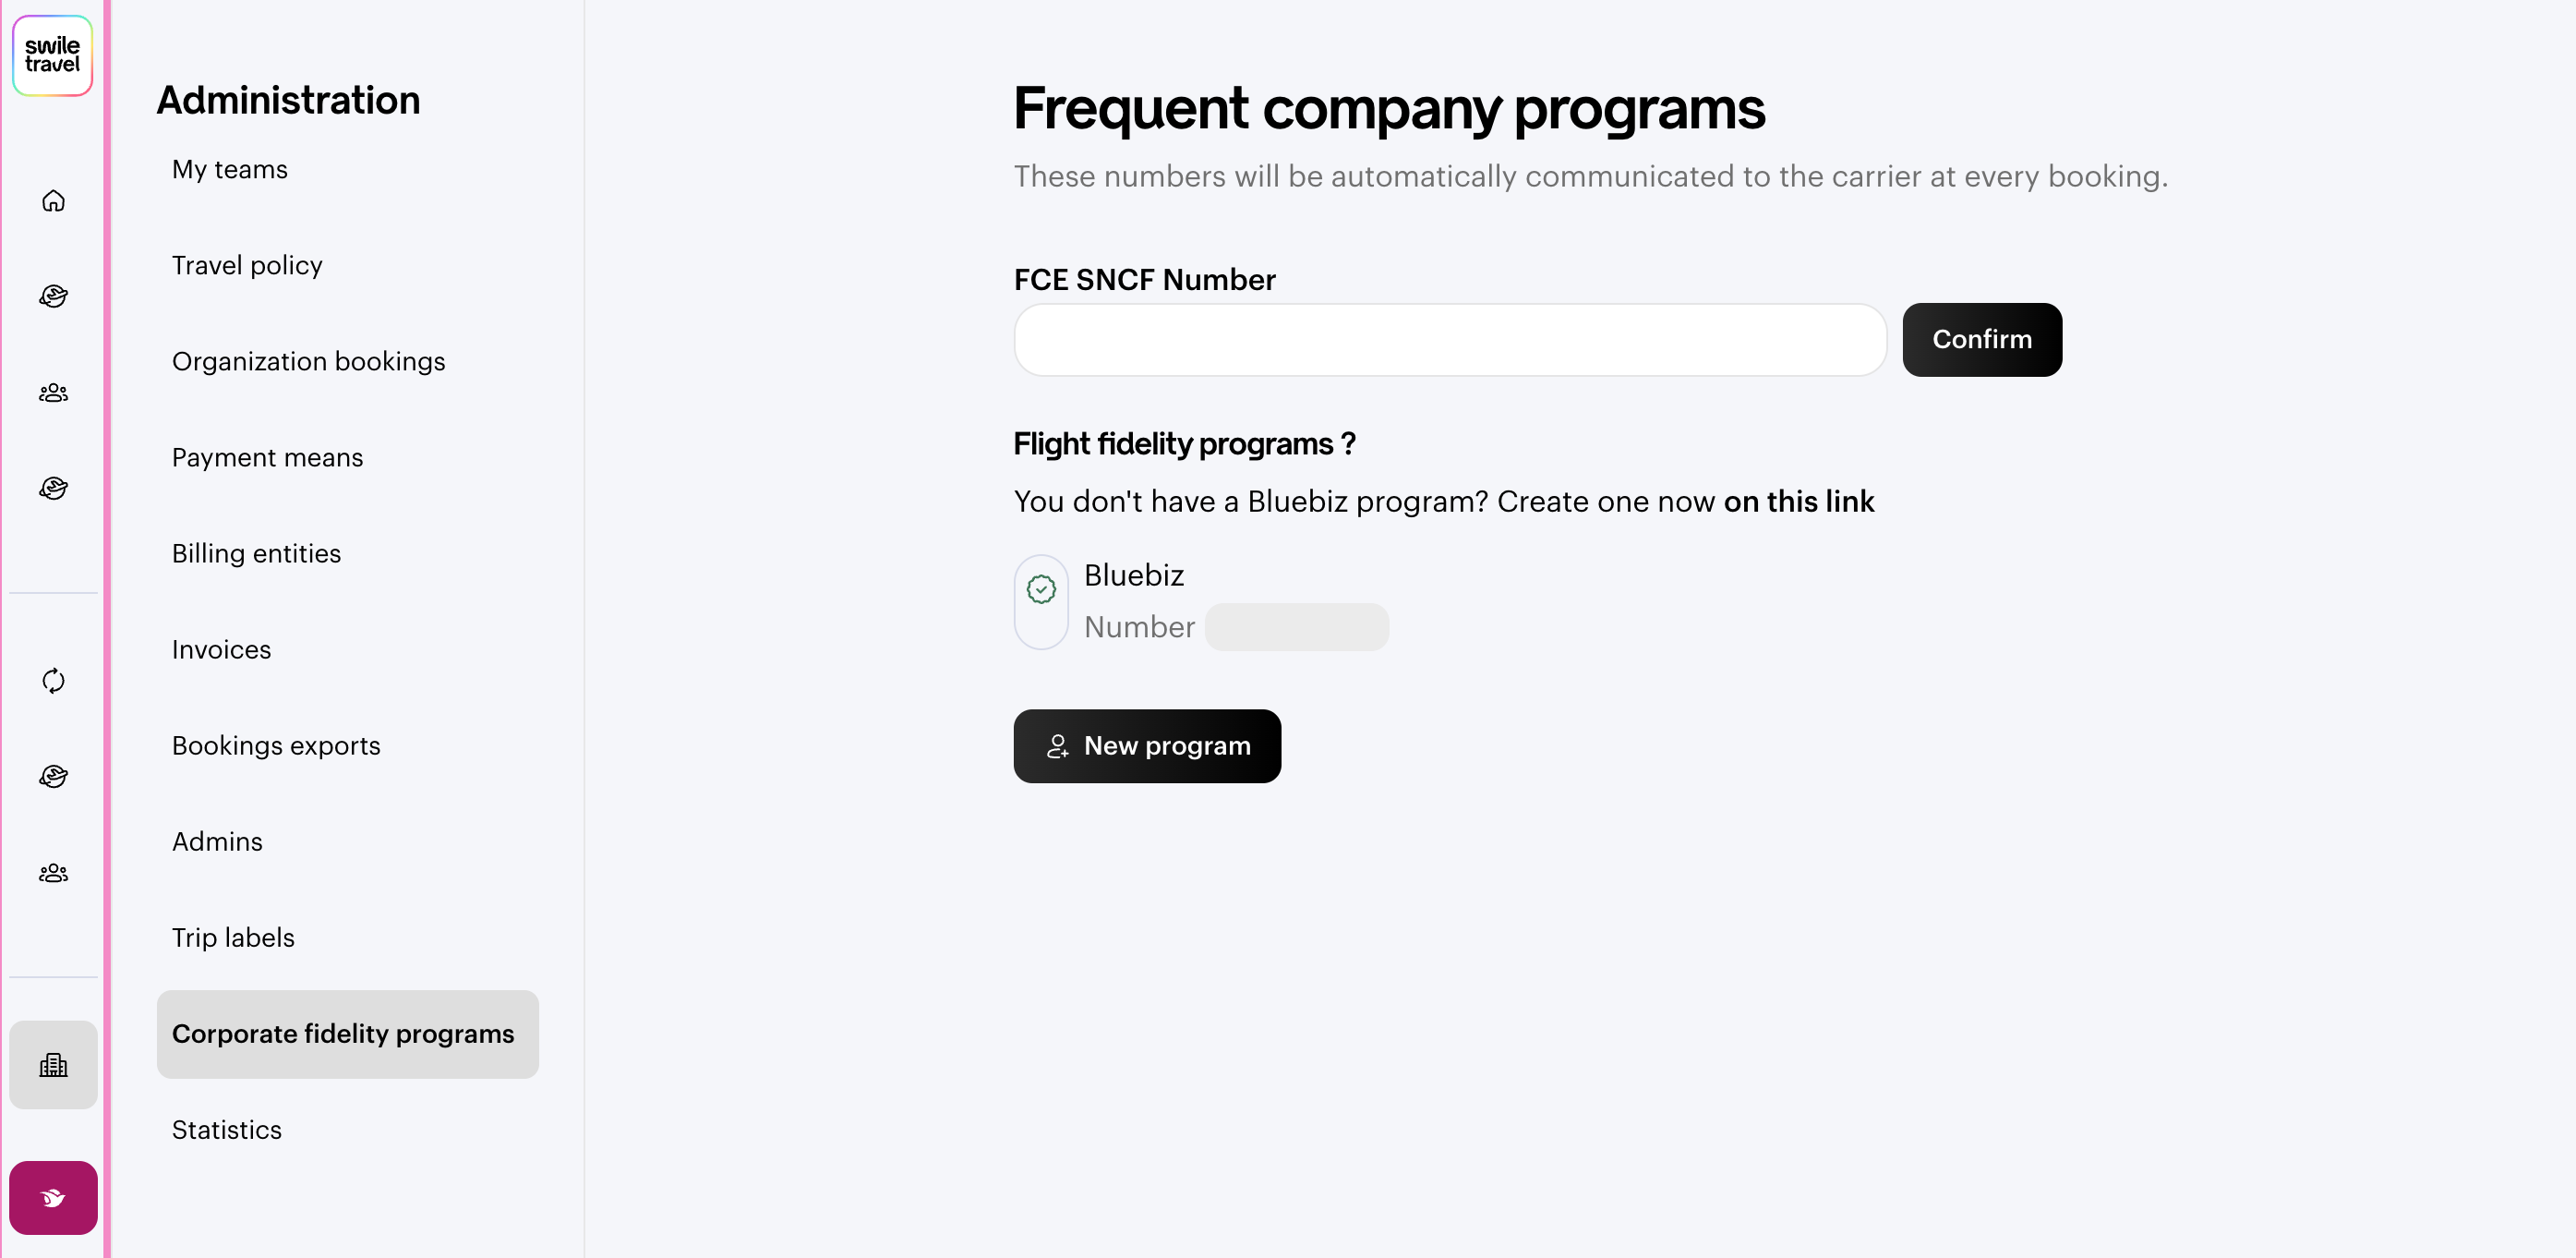Screen dimensions: 2576x1258
Task: Open the refresh cycle sidebar icon
Action: click(x=53, y=681)
